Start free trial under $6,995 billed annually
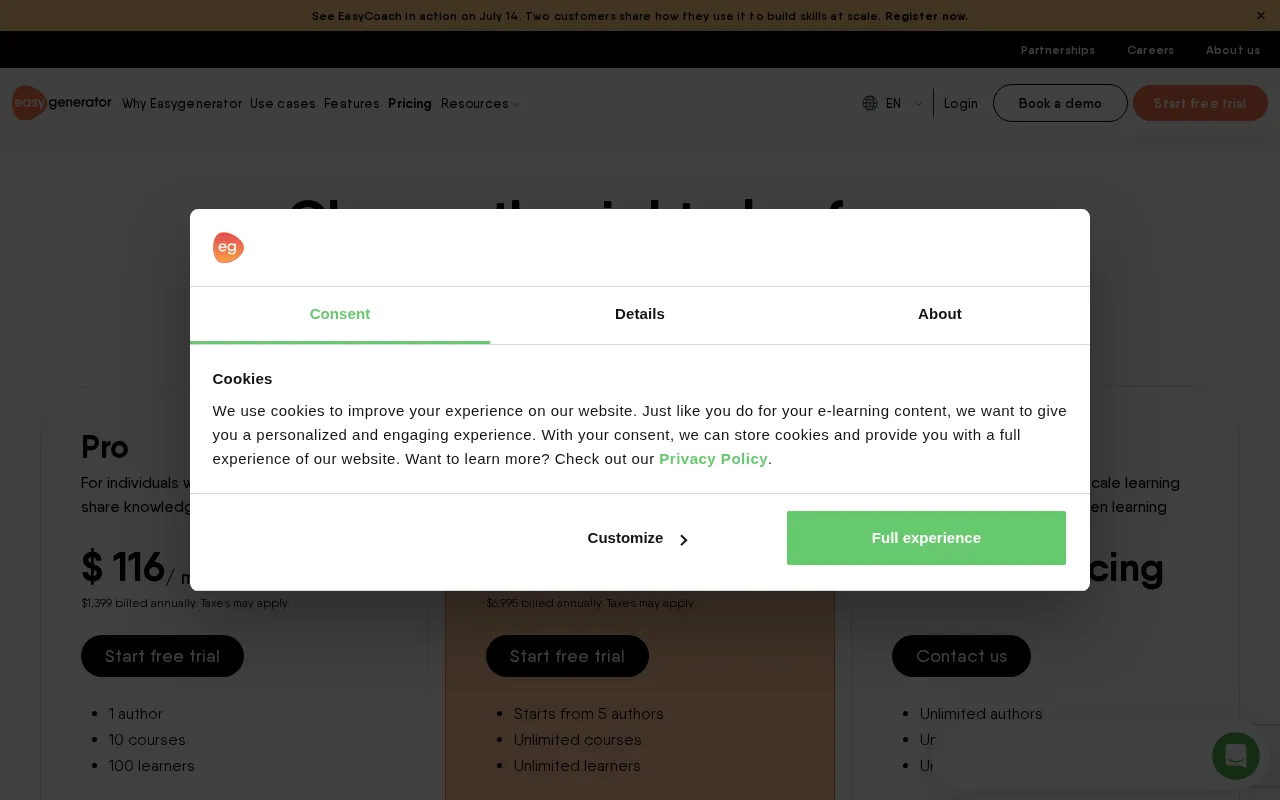Viewport: 1280px width, 800px height. tap(567, 656)
